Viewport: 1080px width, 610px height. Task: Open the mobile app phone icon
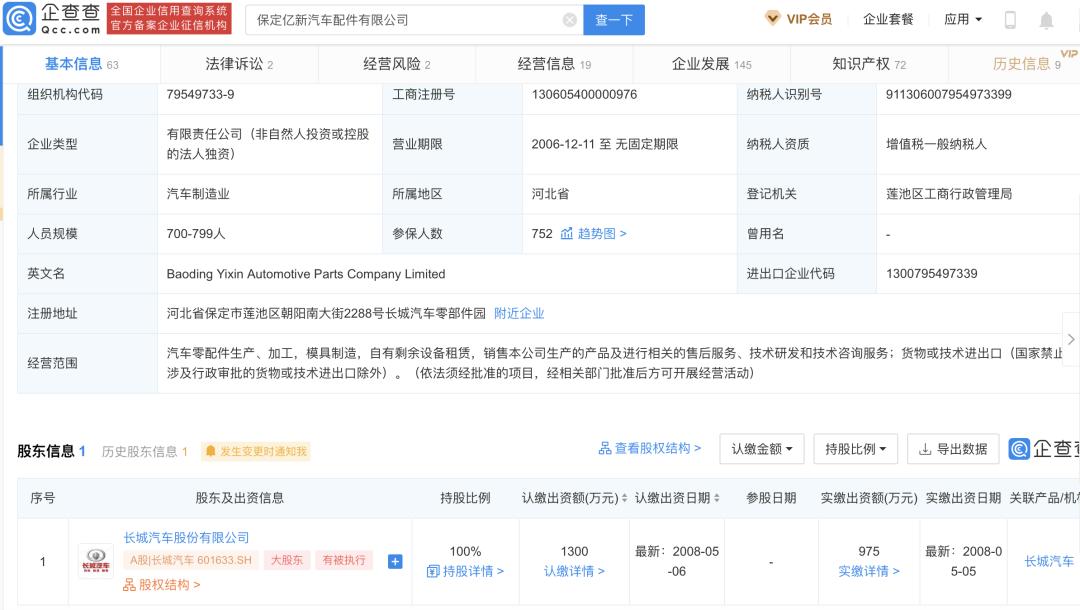tap(1010, 20)
